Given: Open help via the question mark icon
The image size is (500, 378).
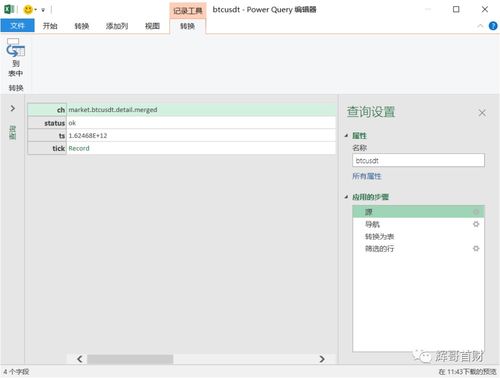Looking at the screenshot, I should [x=493, y=26].
